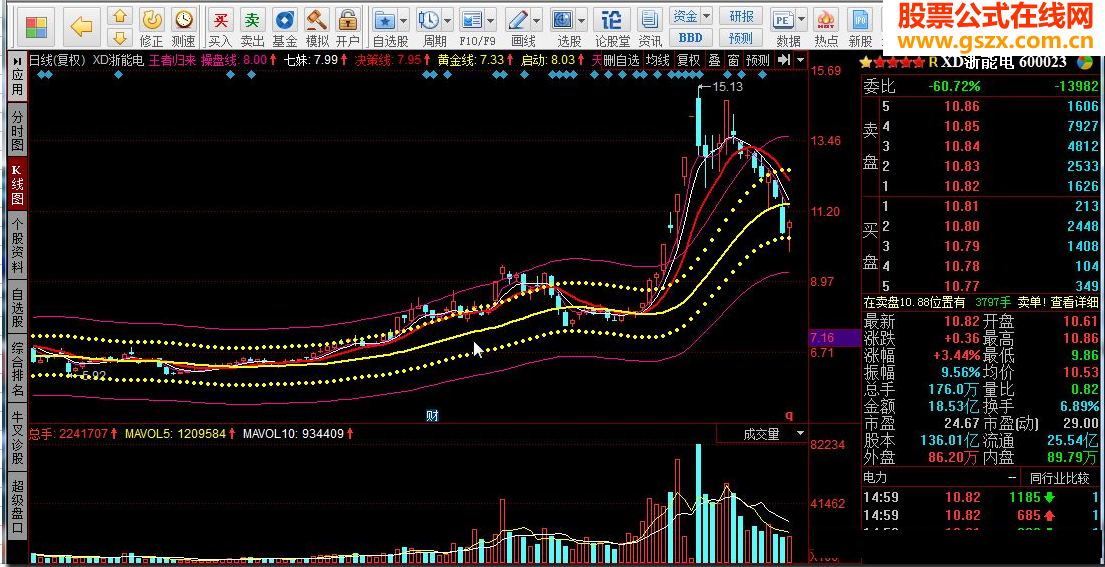The image size is (1105, 567).
Task: Switch to the 分时图 sidebar tab
Action: point(17,130)
